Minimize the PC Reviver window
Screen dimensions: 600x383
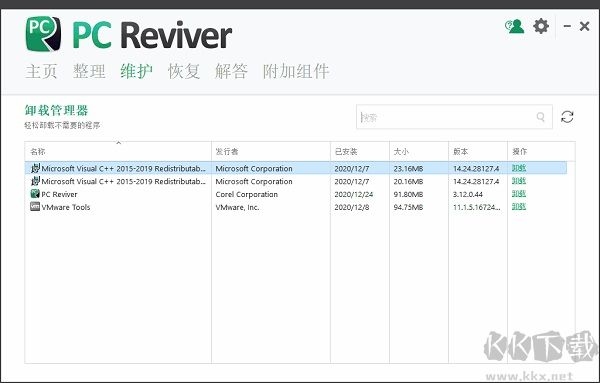567,26
